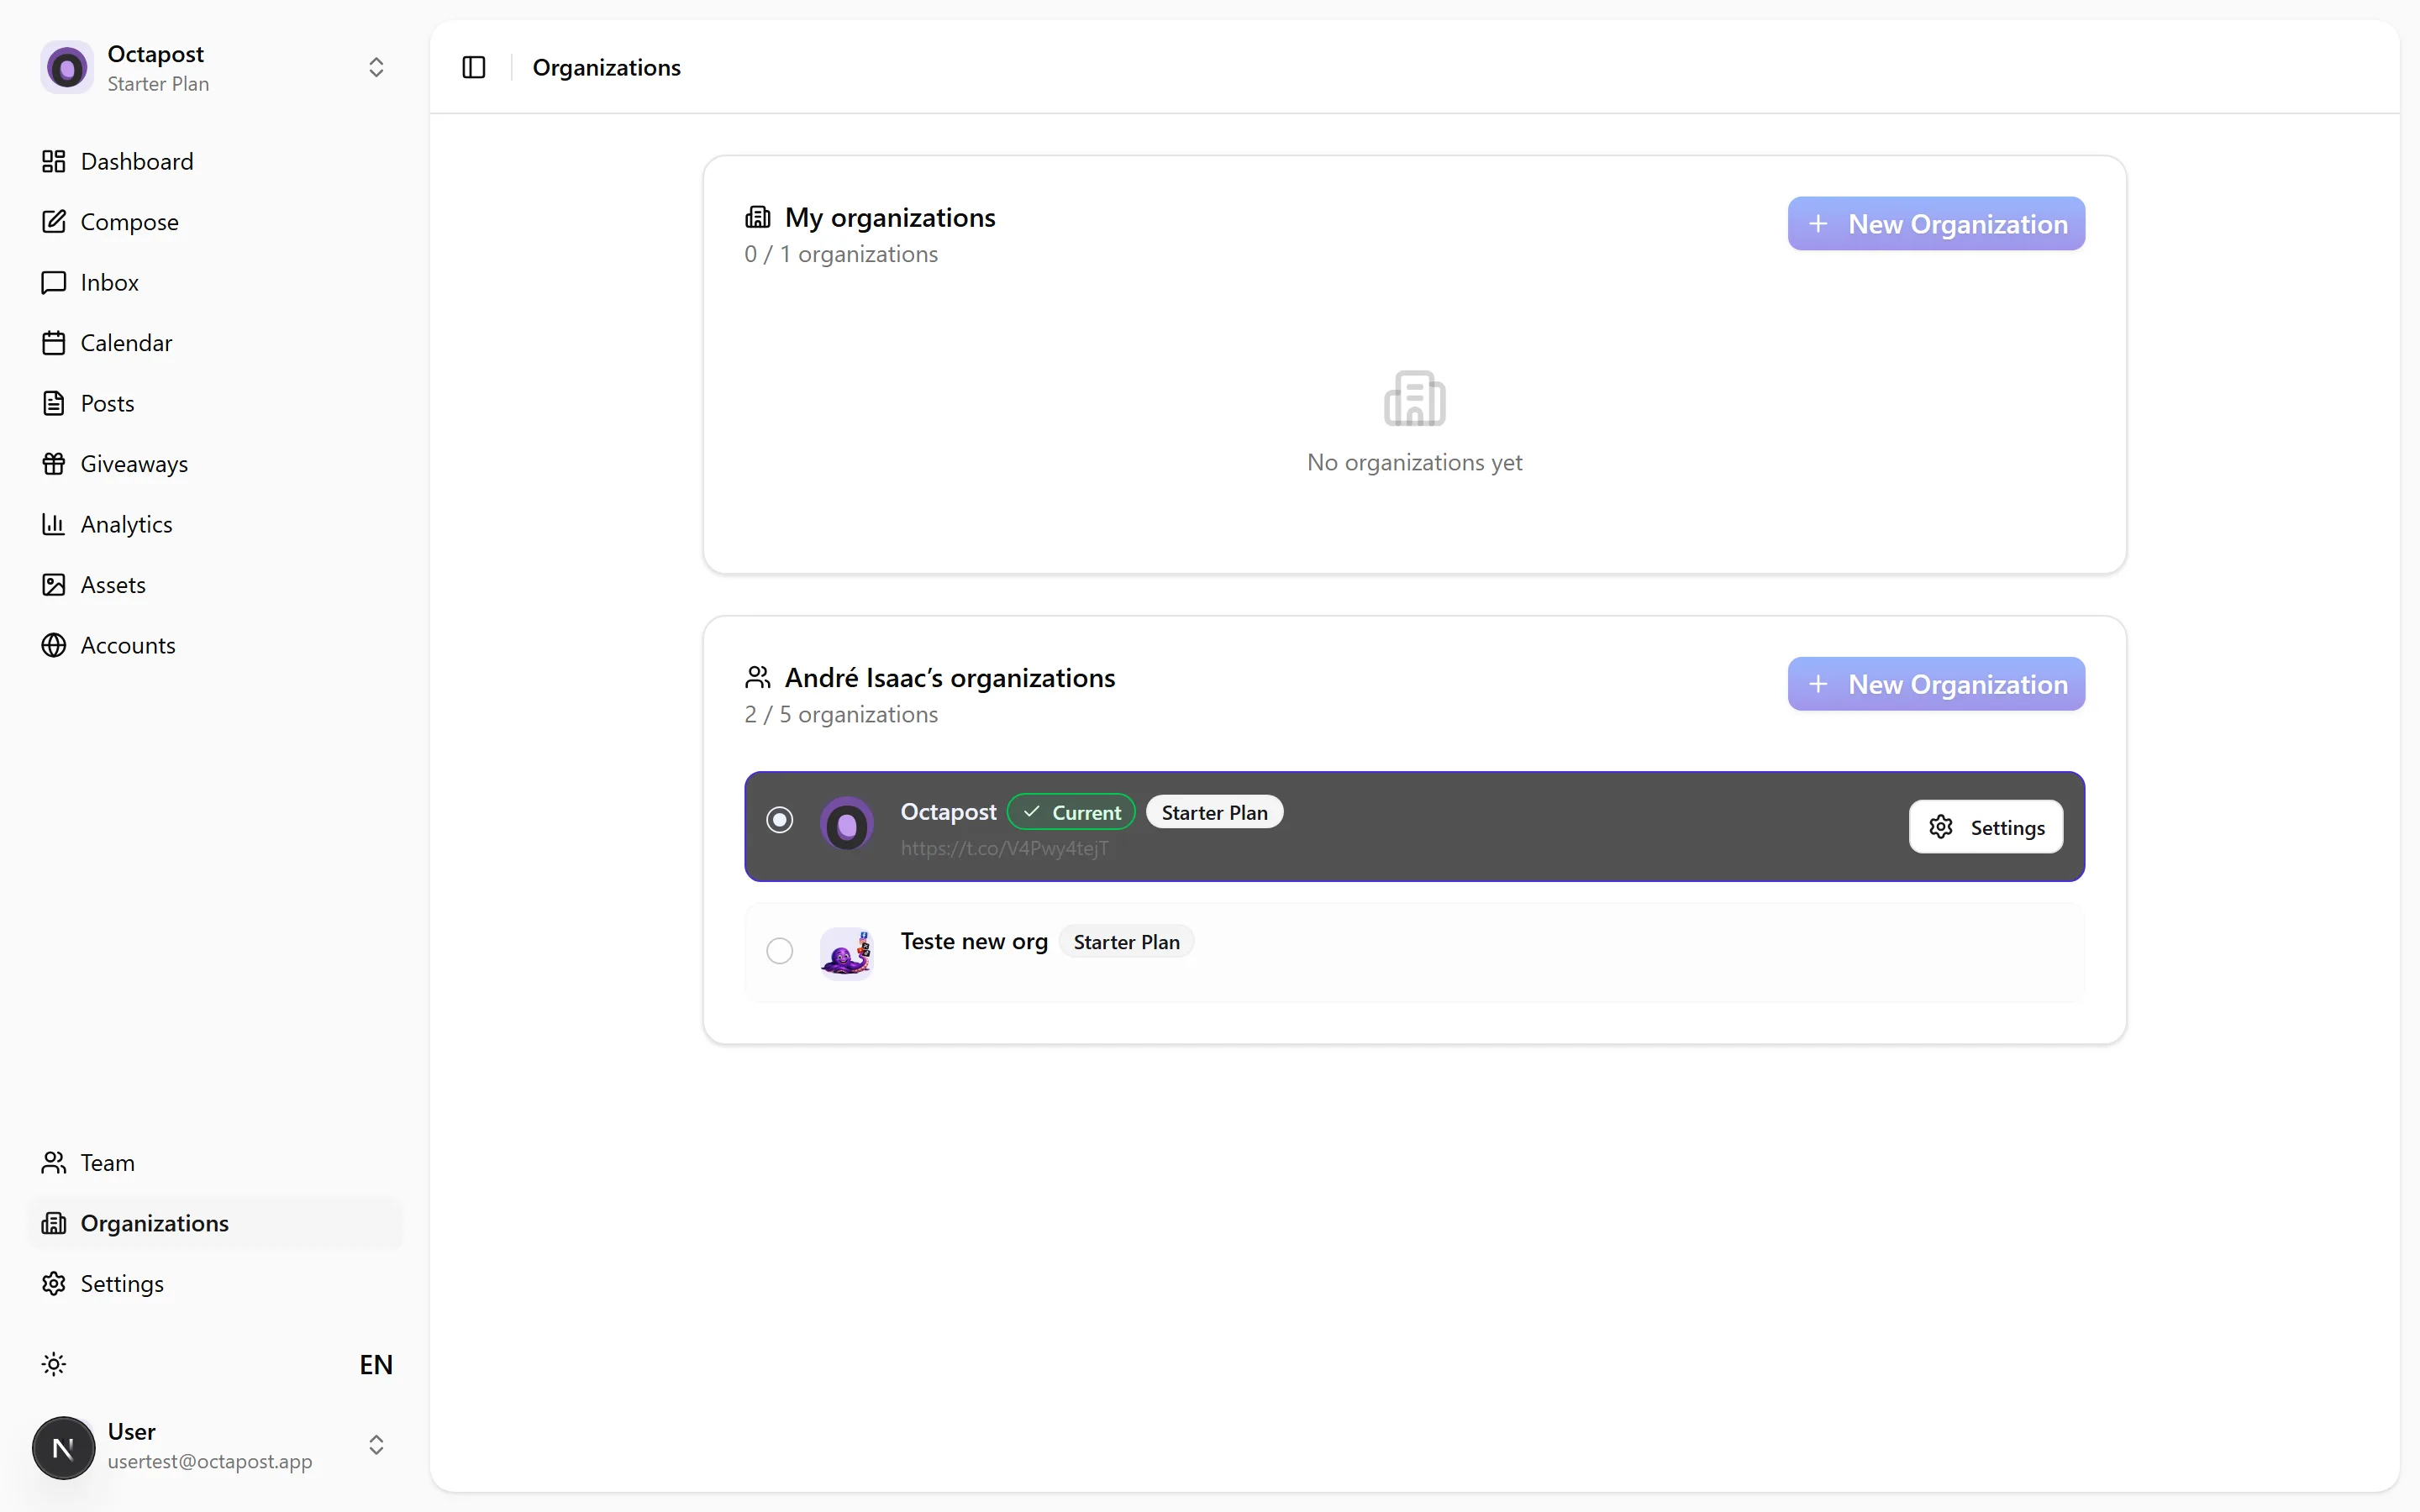Click the Organizations page title in header
The image size is (2420, 1512).
point(606,67)
